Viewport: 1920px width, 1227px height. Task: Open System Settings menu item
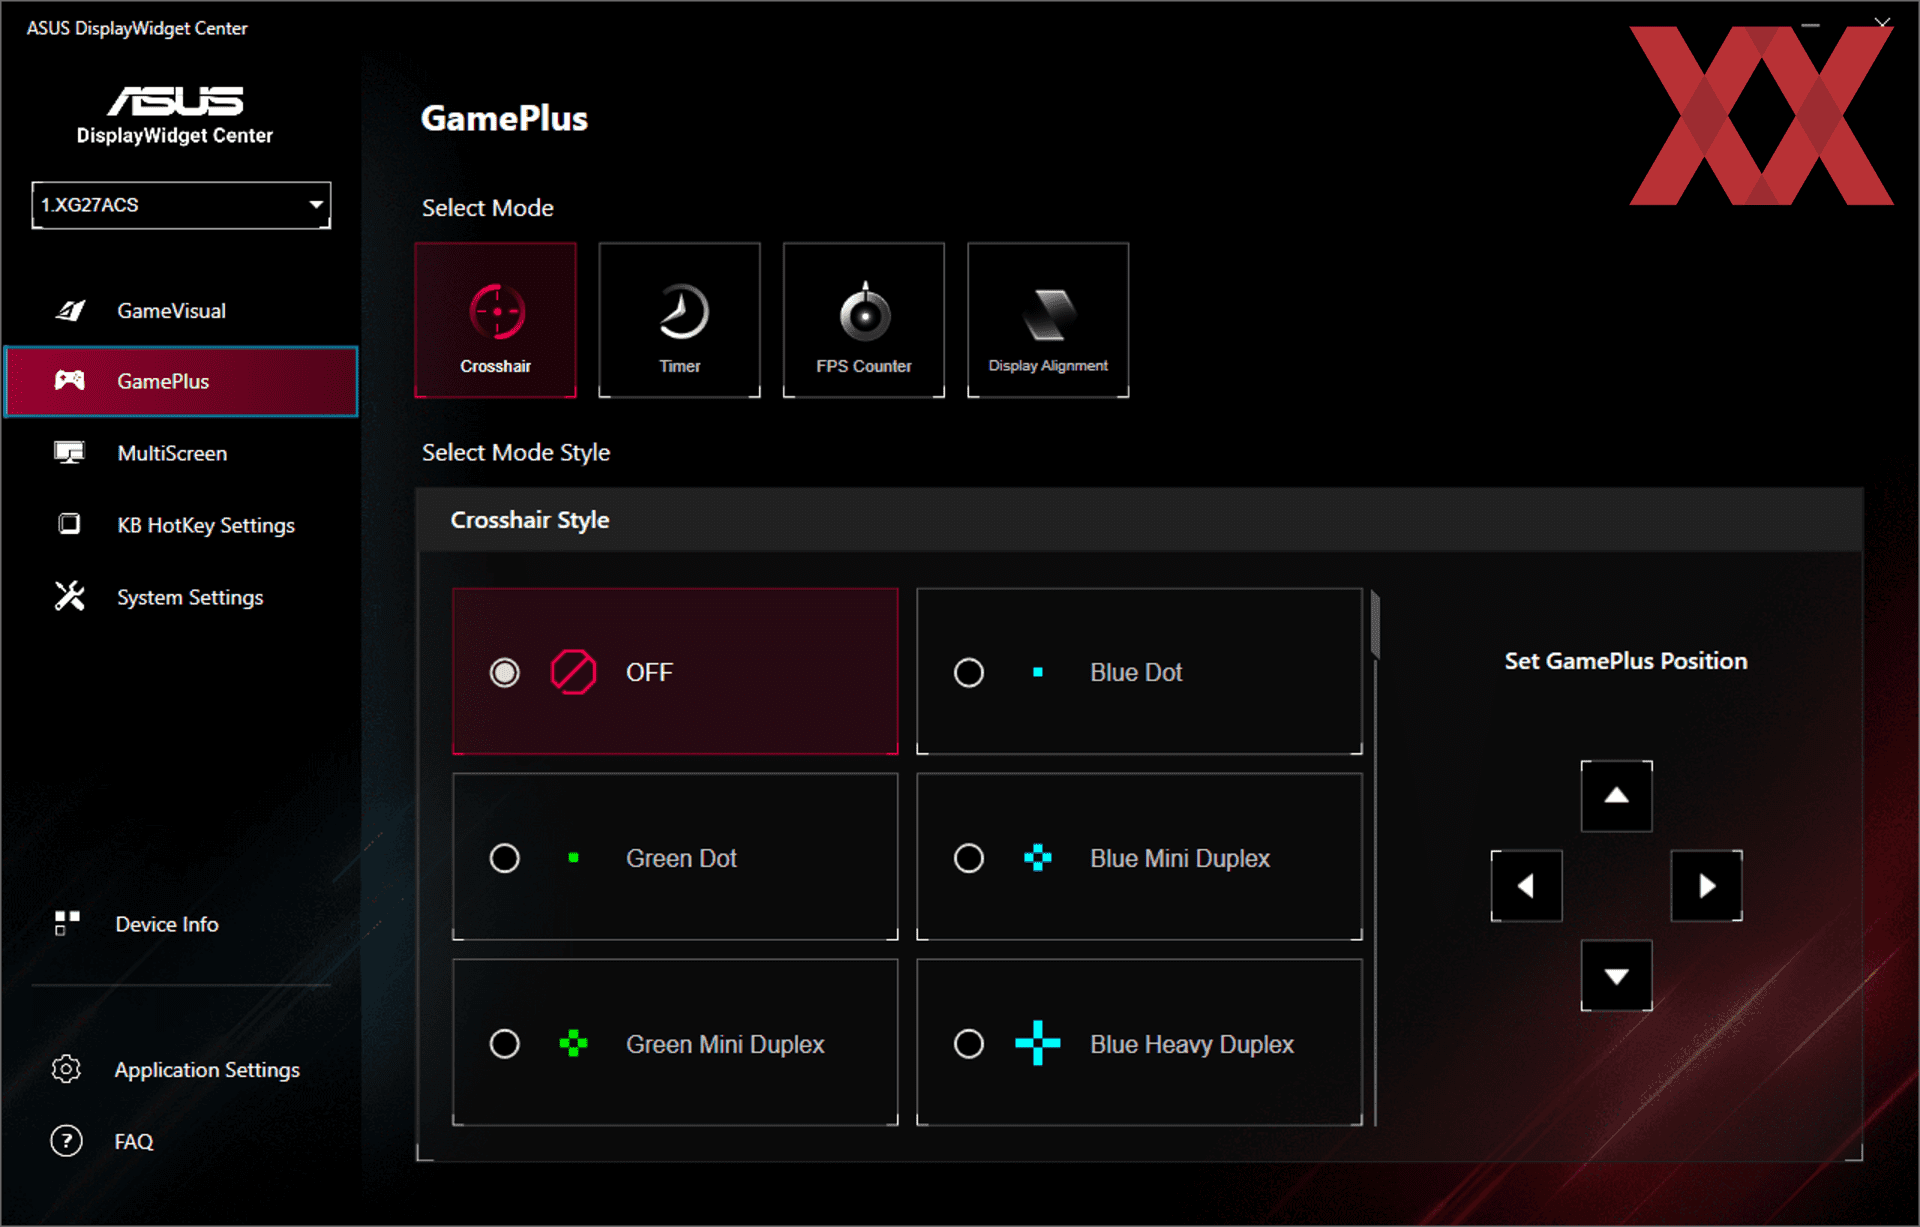click(181, 597)
